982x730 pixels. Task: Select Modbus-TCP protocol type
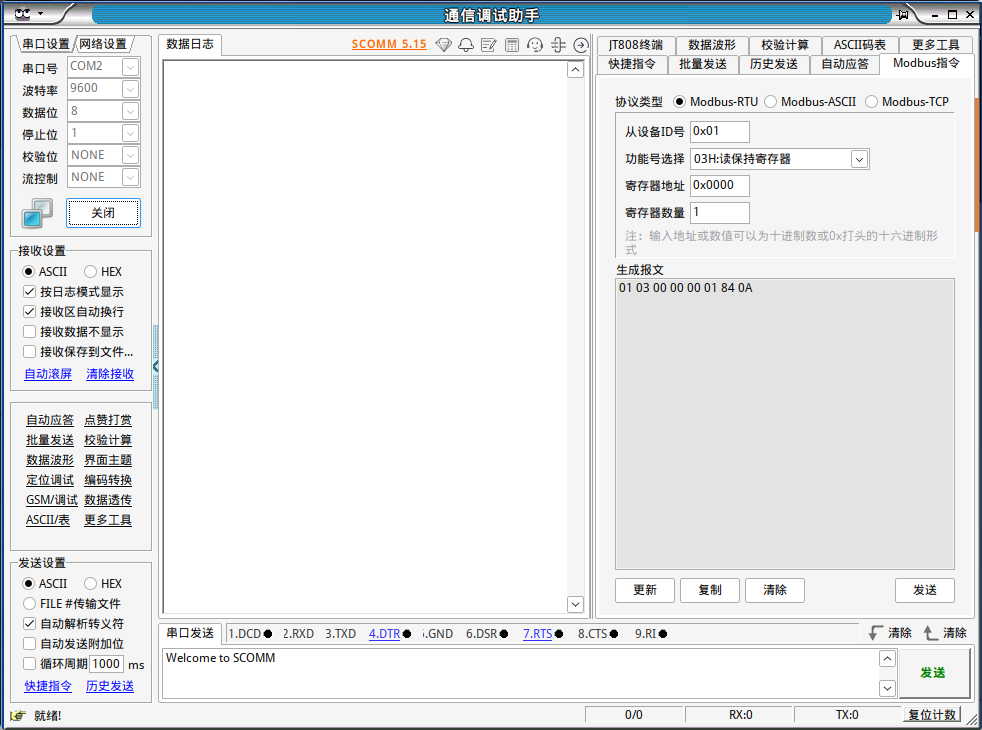tap(907, 101)
